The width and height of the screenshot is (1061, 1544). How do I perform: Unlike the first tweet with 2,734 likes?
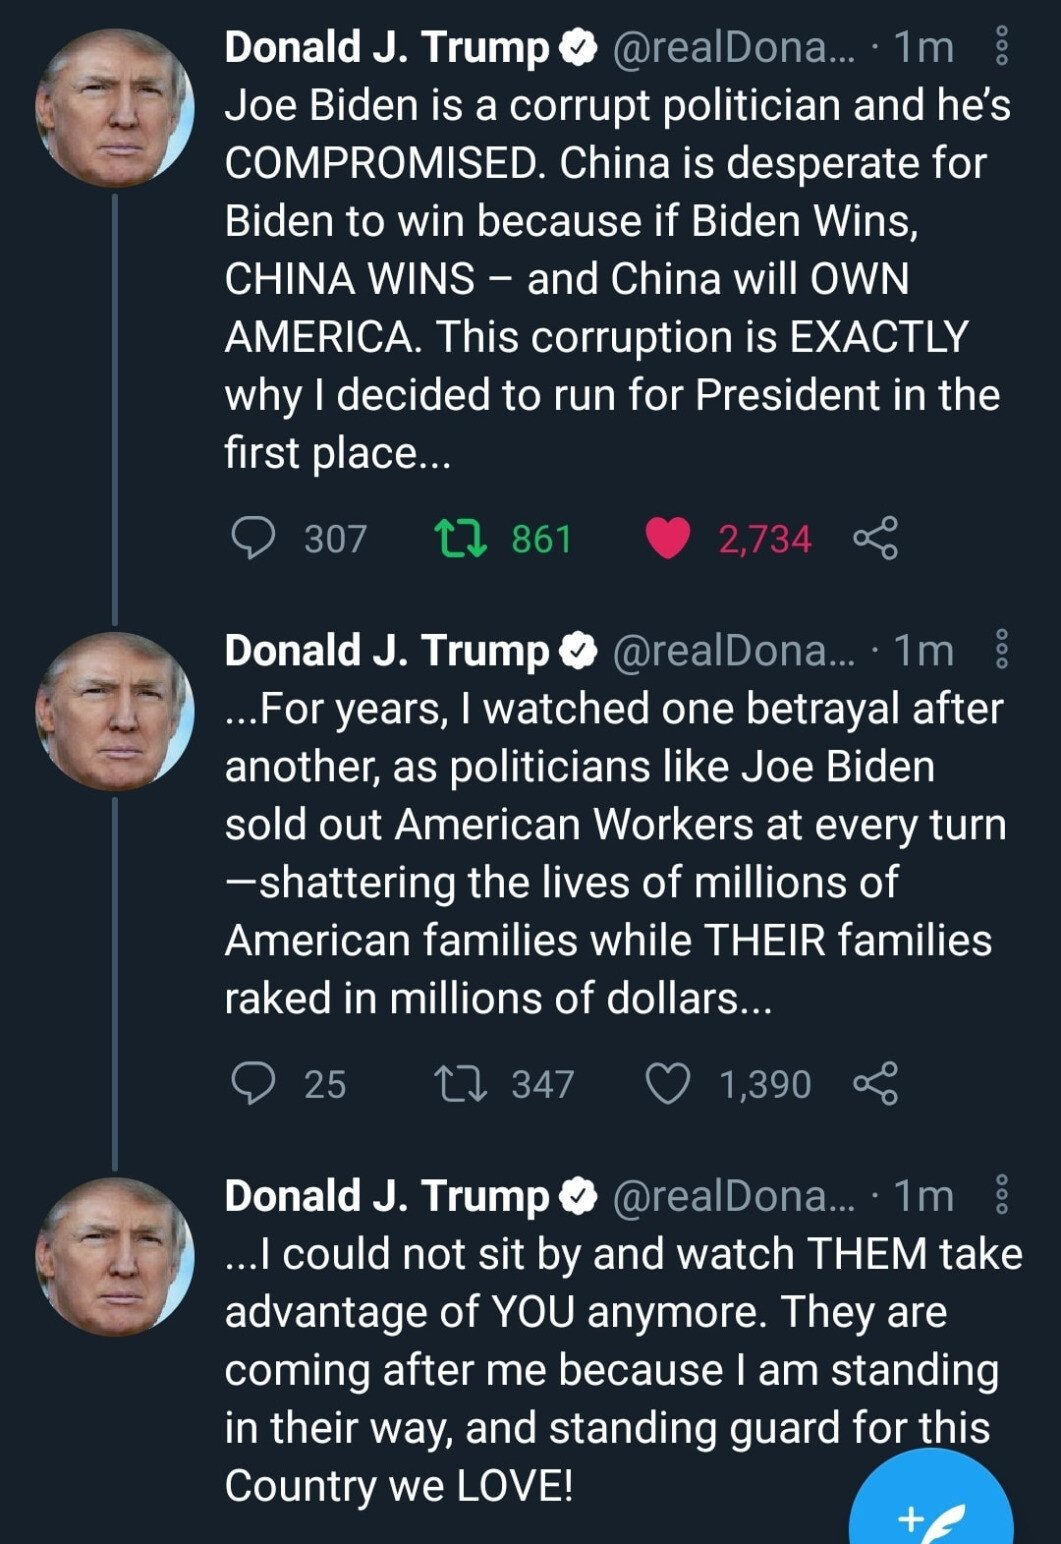(667, 539)
